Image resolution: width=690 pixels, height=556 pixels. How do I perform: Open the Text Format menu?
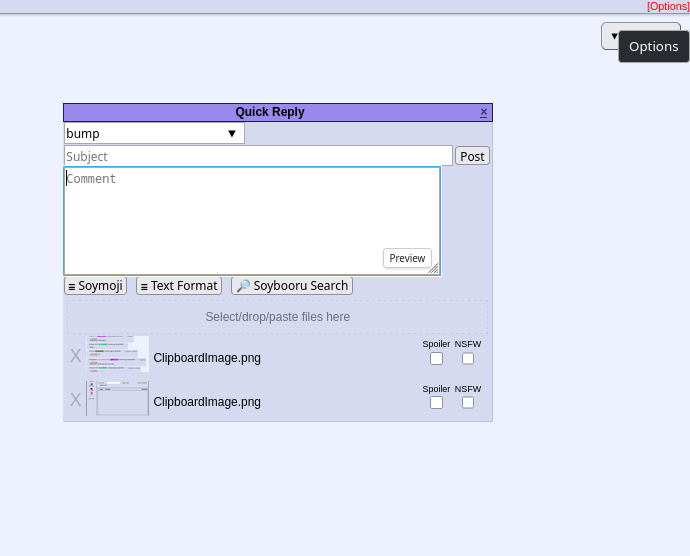click(x=179, y=286)
